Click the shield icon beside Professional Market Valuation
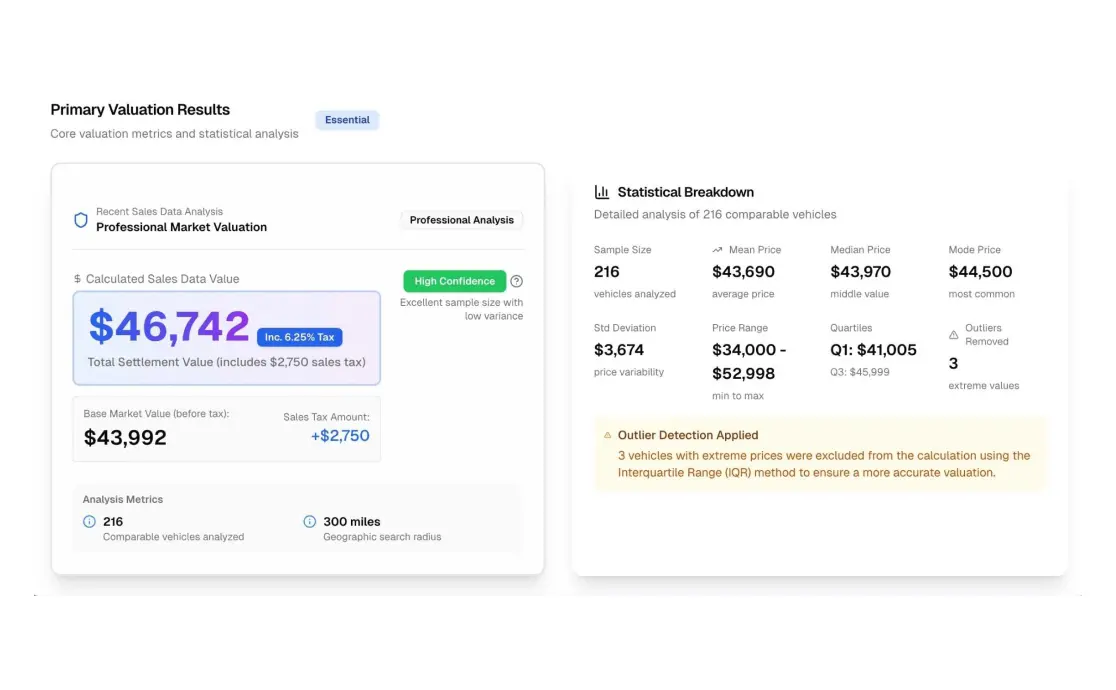This screenshot has height=690, width=1116. (x=81, y=220)
